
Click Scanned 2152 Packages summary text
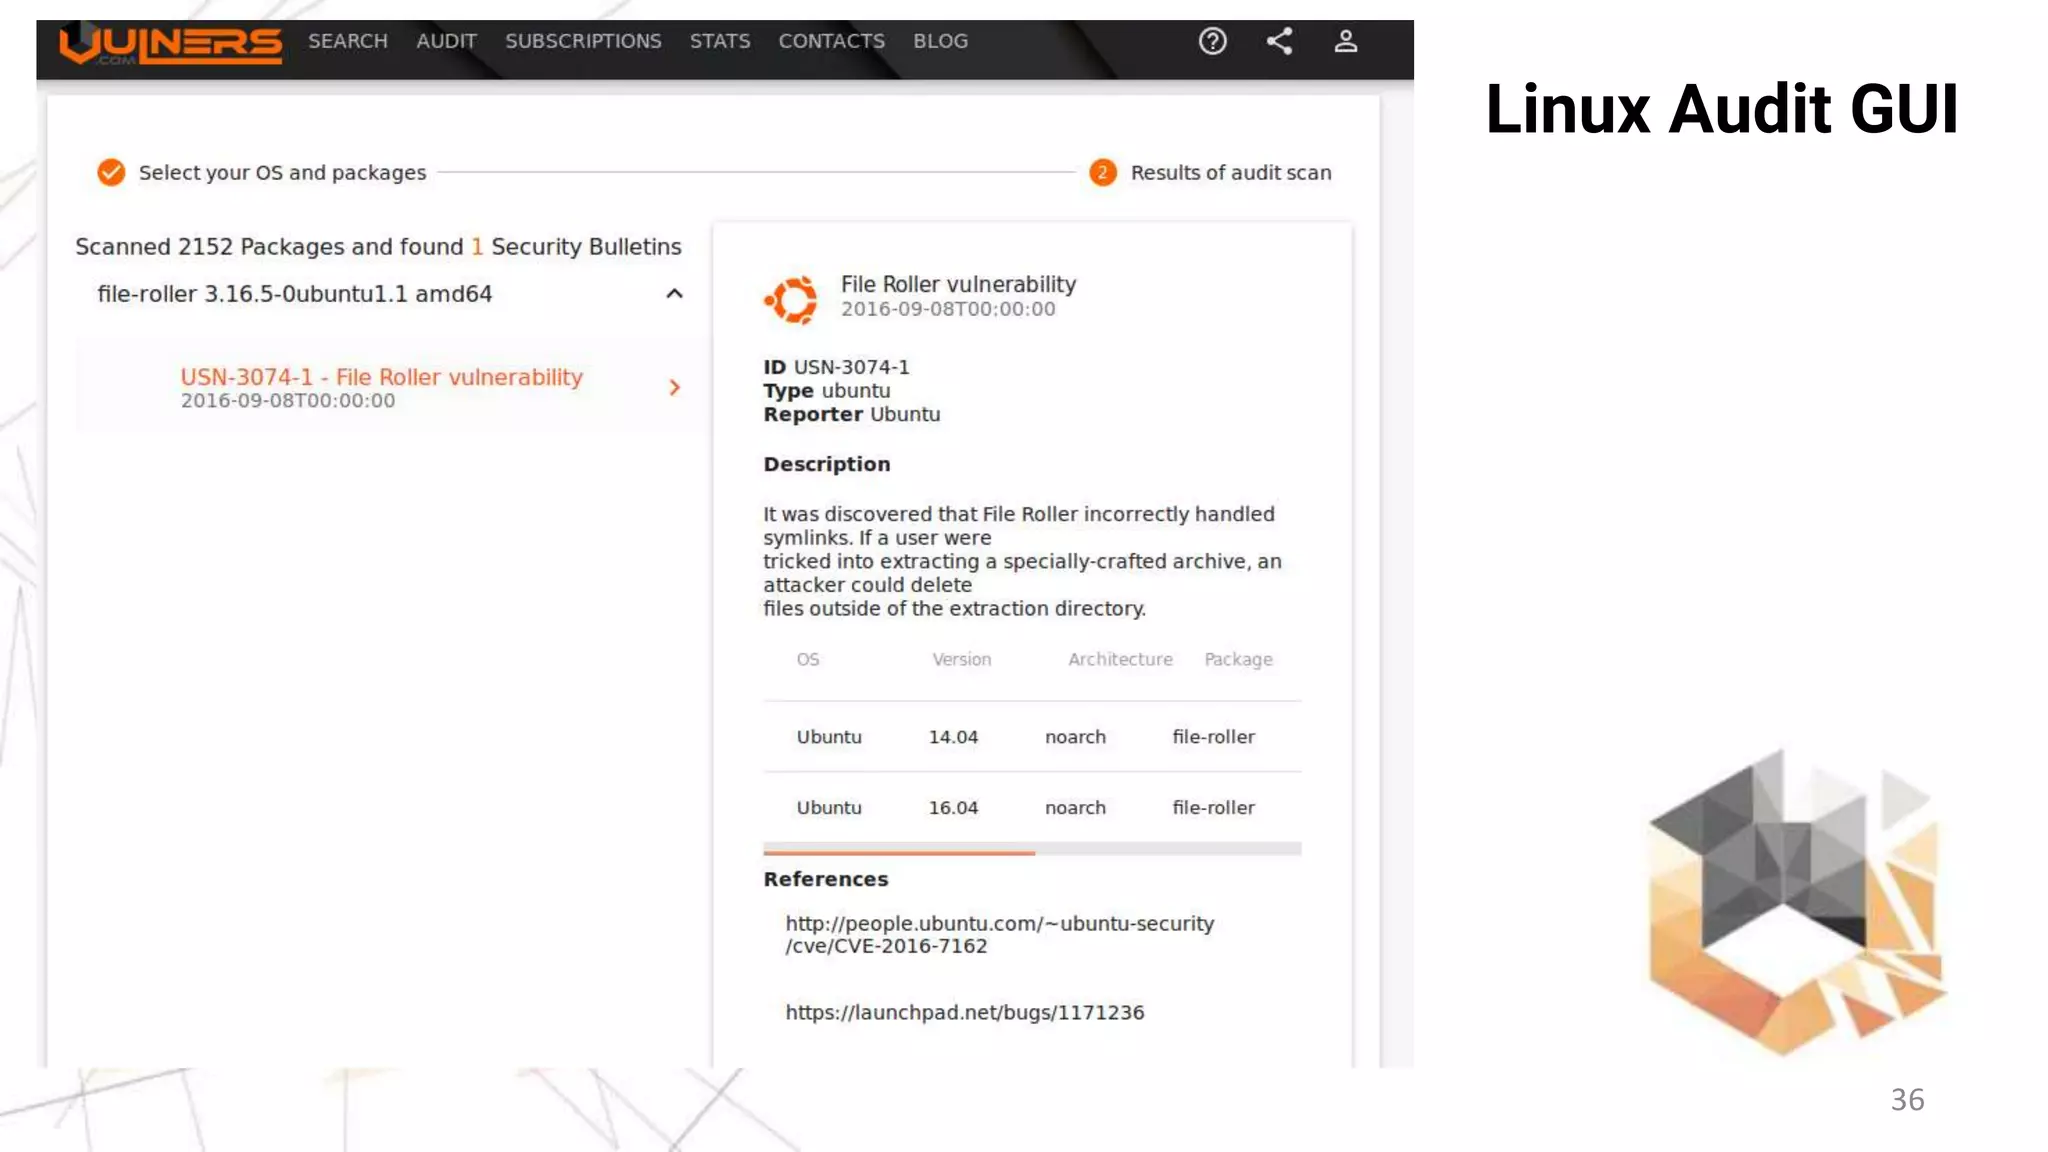[x=378, y=247]
